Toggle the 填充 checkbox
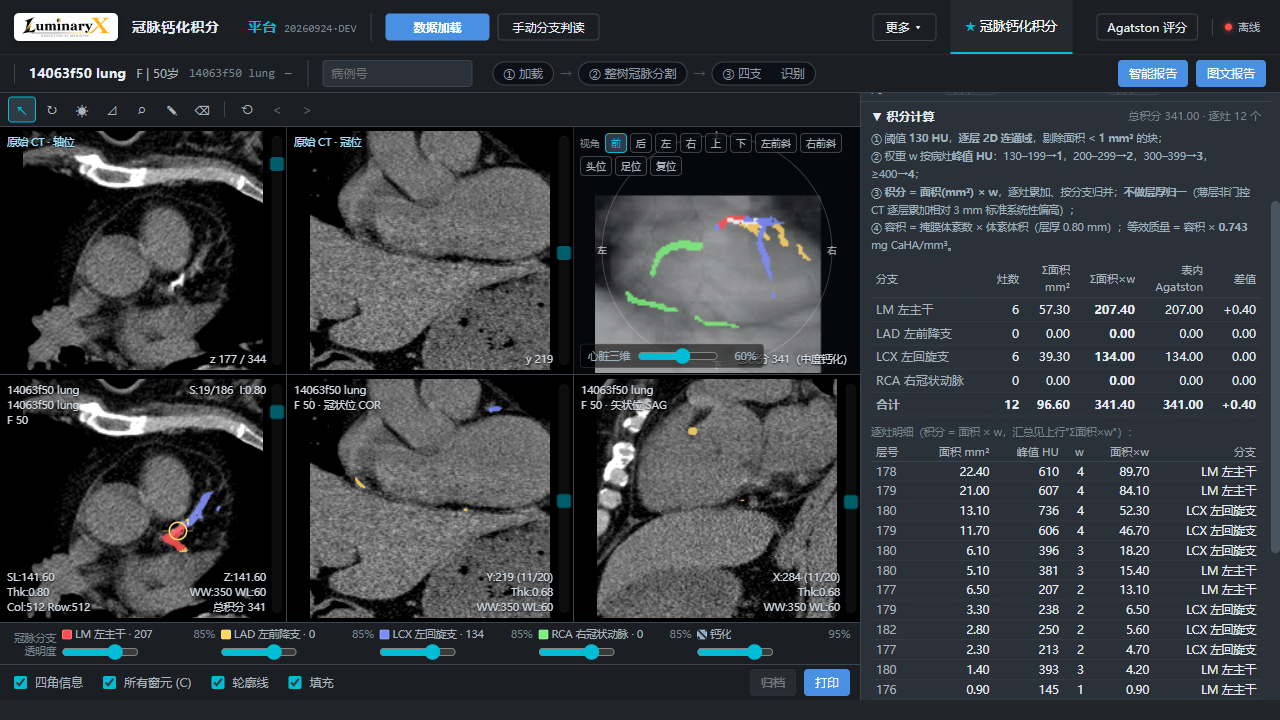 295,683
